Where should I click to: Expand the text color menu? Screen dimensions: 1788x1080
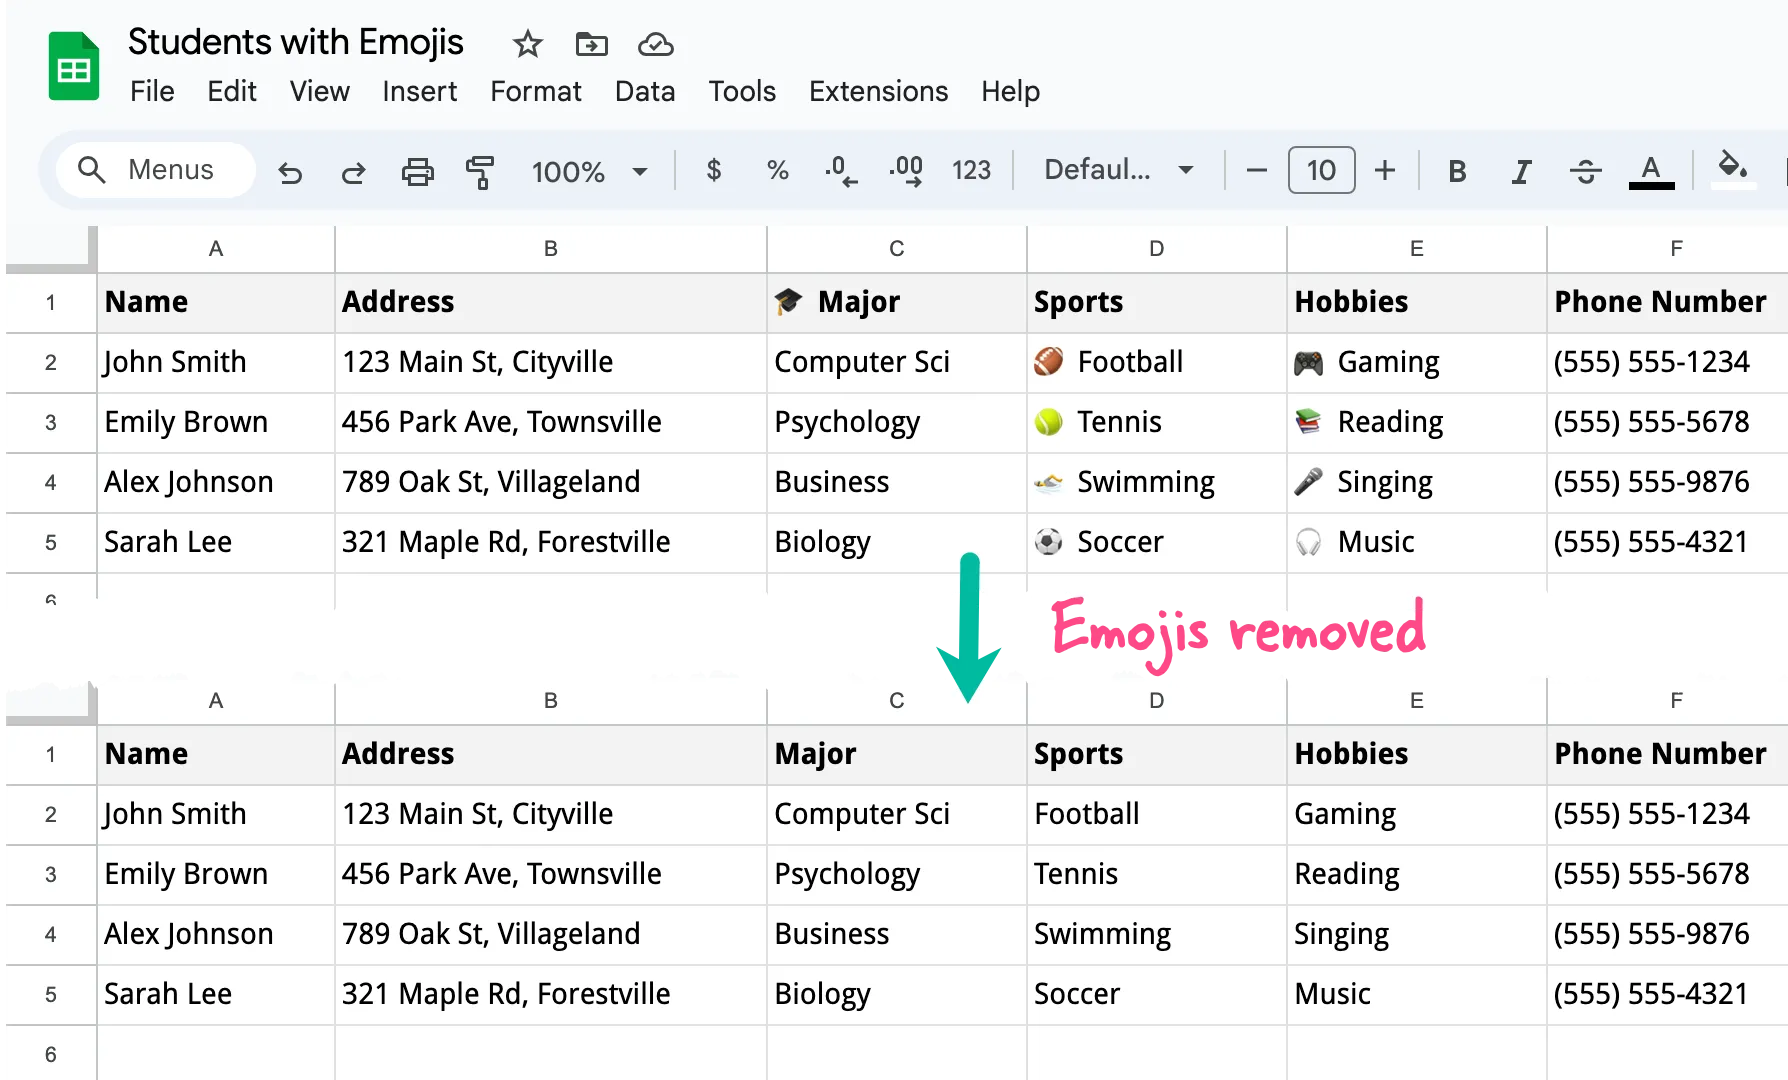(x=1651, y=170)
